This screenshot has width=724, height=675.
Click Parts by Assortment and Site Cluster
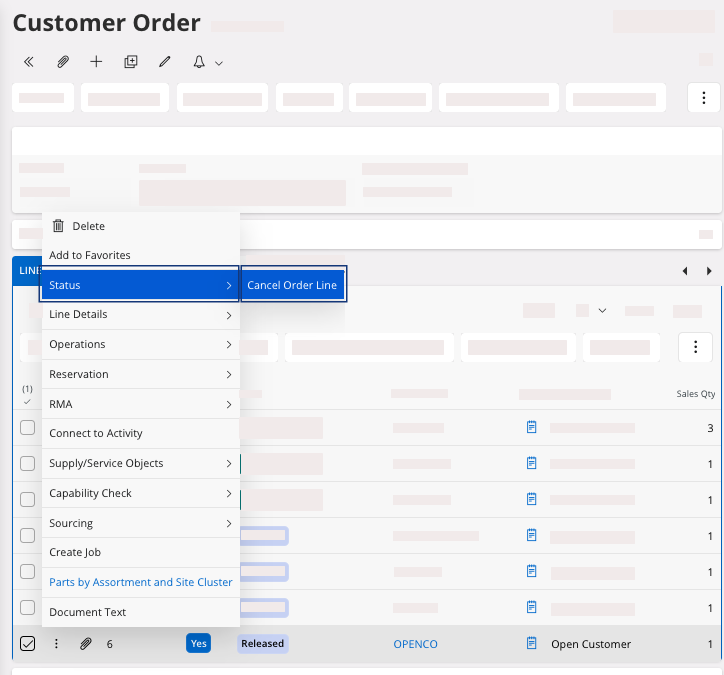(140, 582)
